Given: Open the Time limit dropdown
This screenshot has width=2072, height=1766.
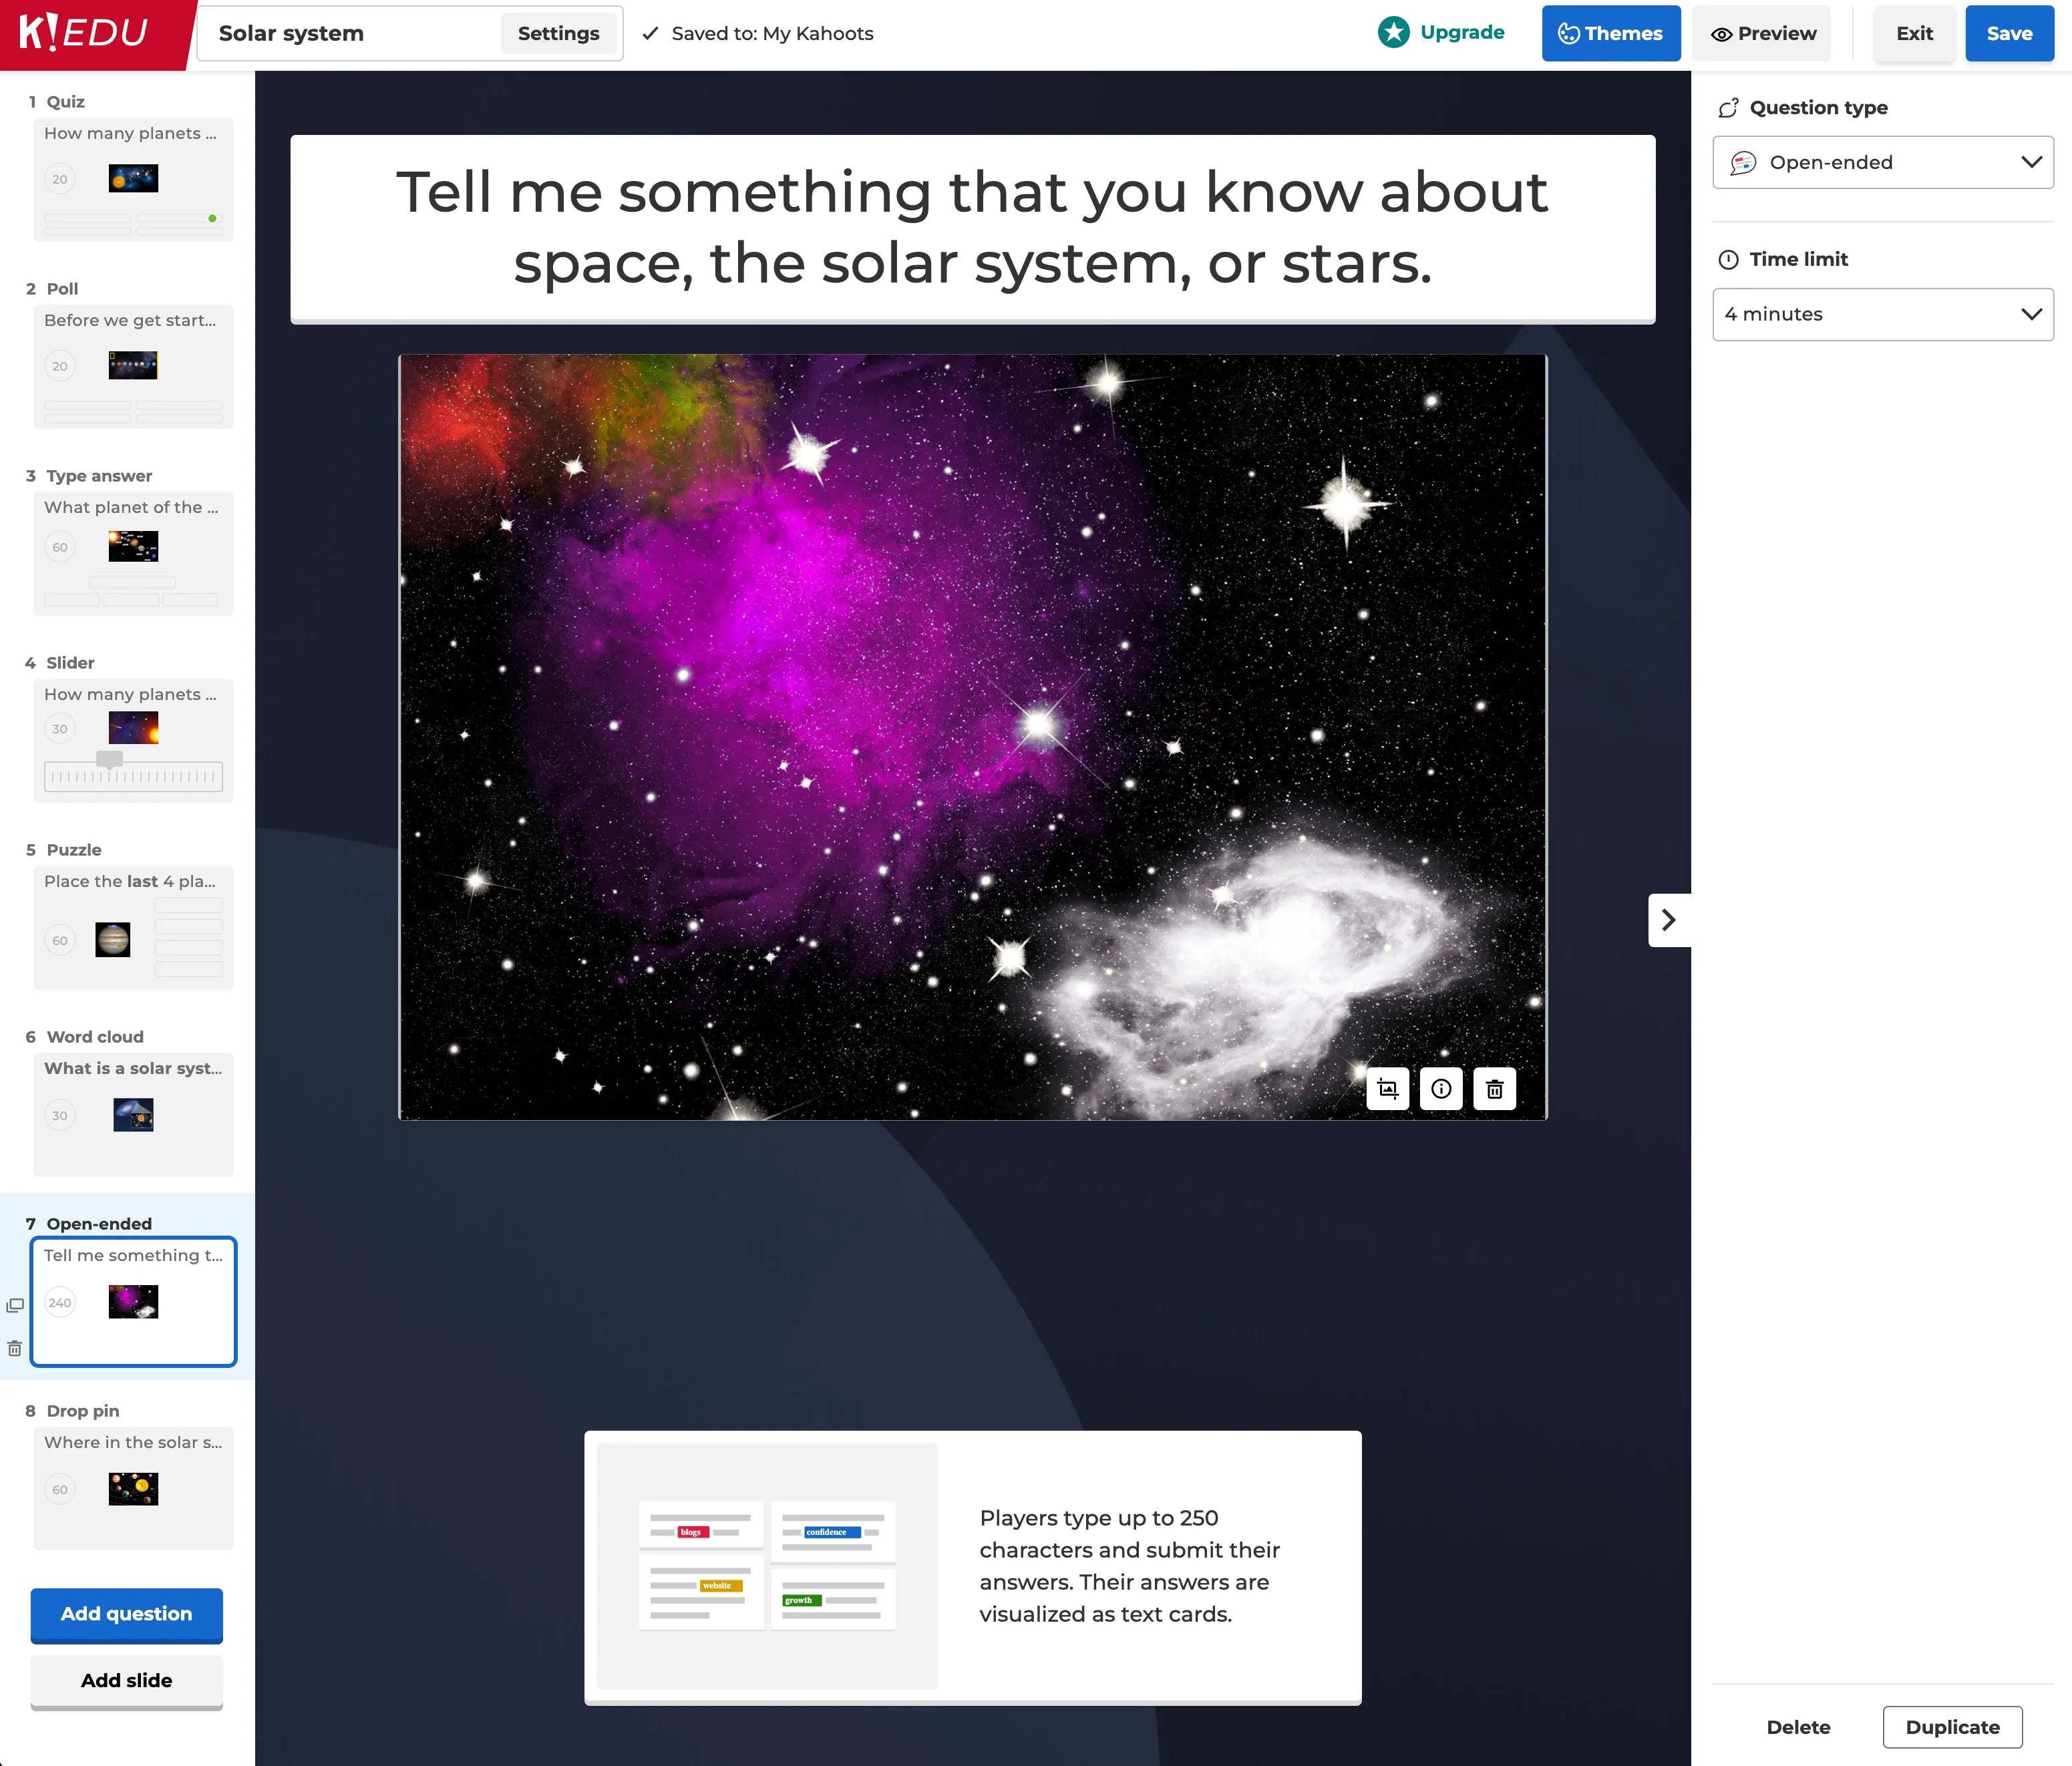Looking at the screenshot, I should [1882, 314].
